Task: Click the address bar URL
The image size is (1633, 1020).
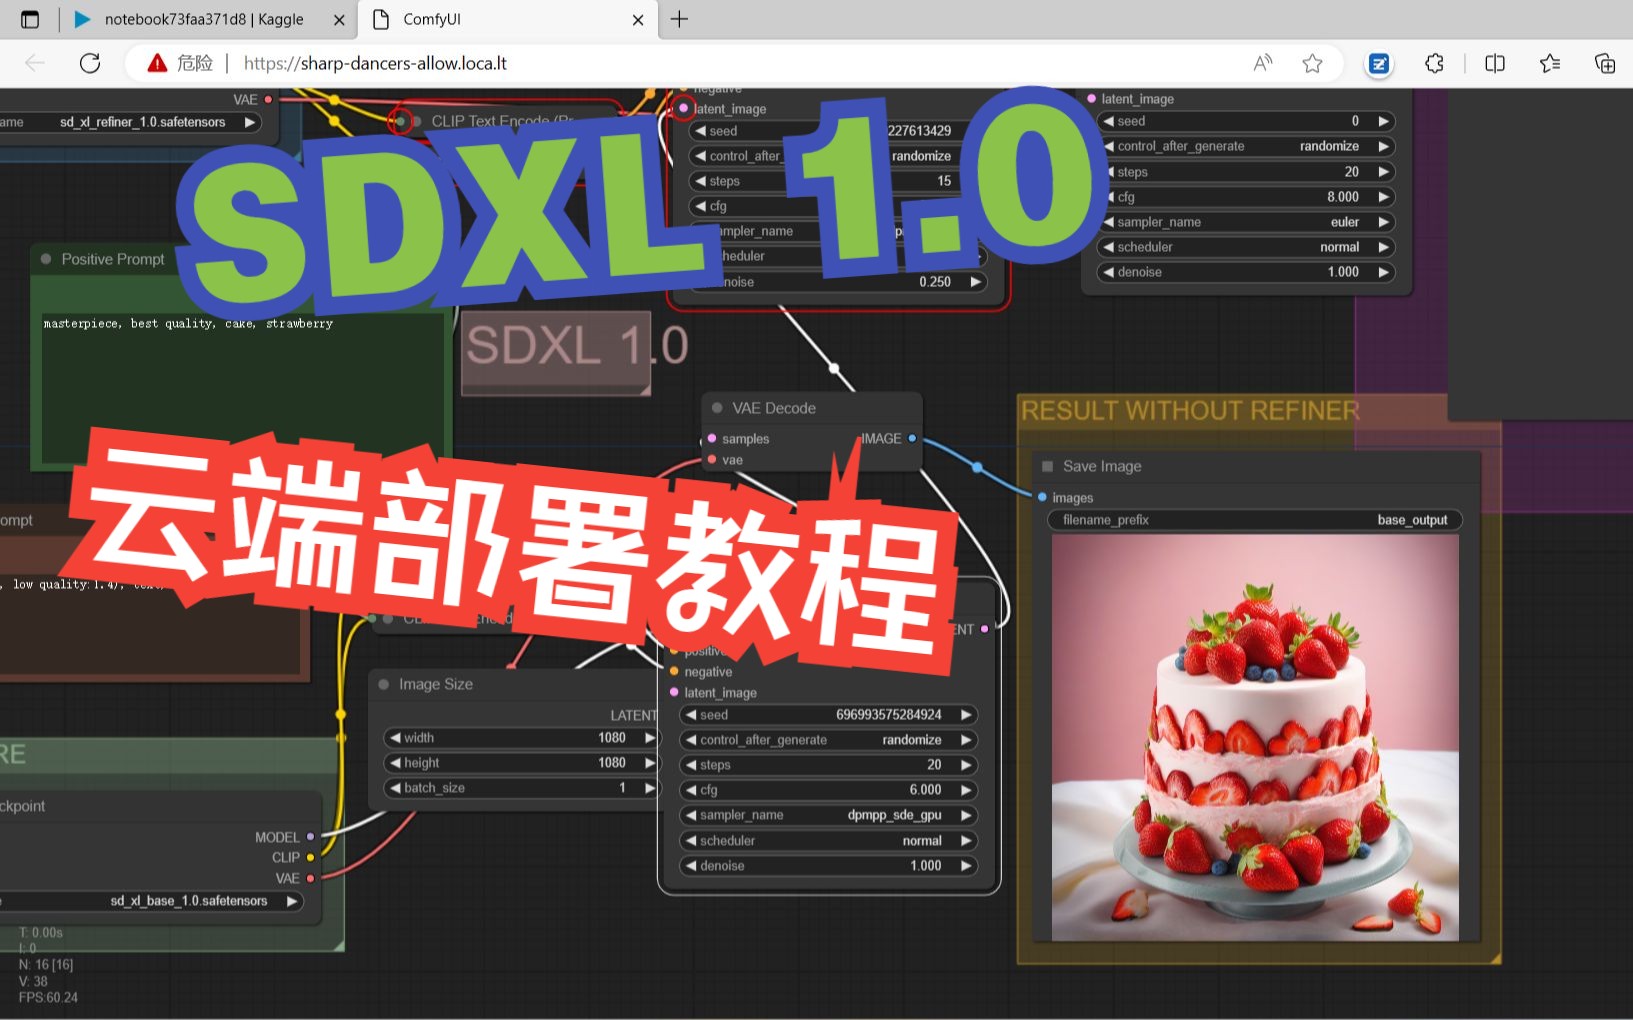Action: (375, 63)
